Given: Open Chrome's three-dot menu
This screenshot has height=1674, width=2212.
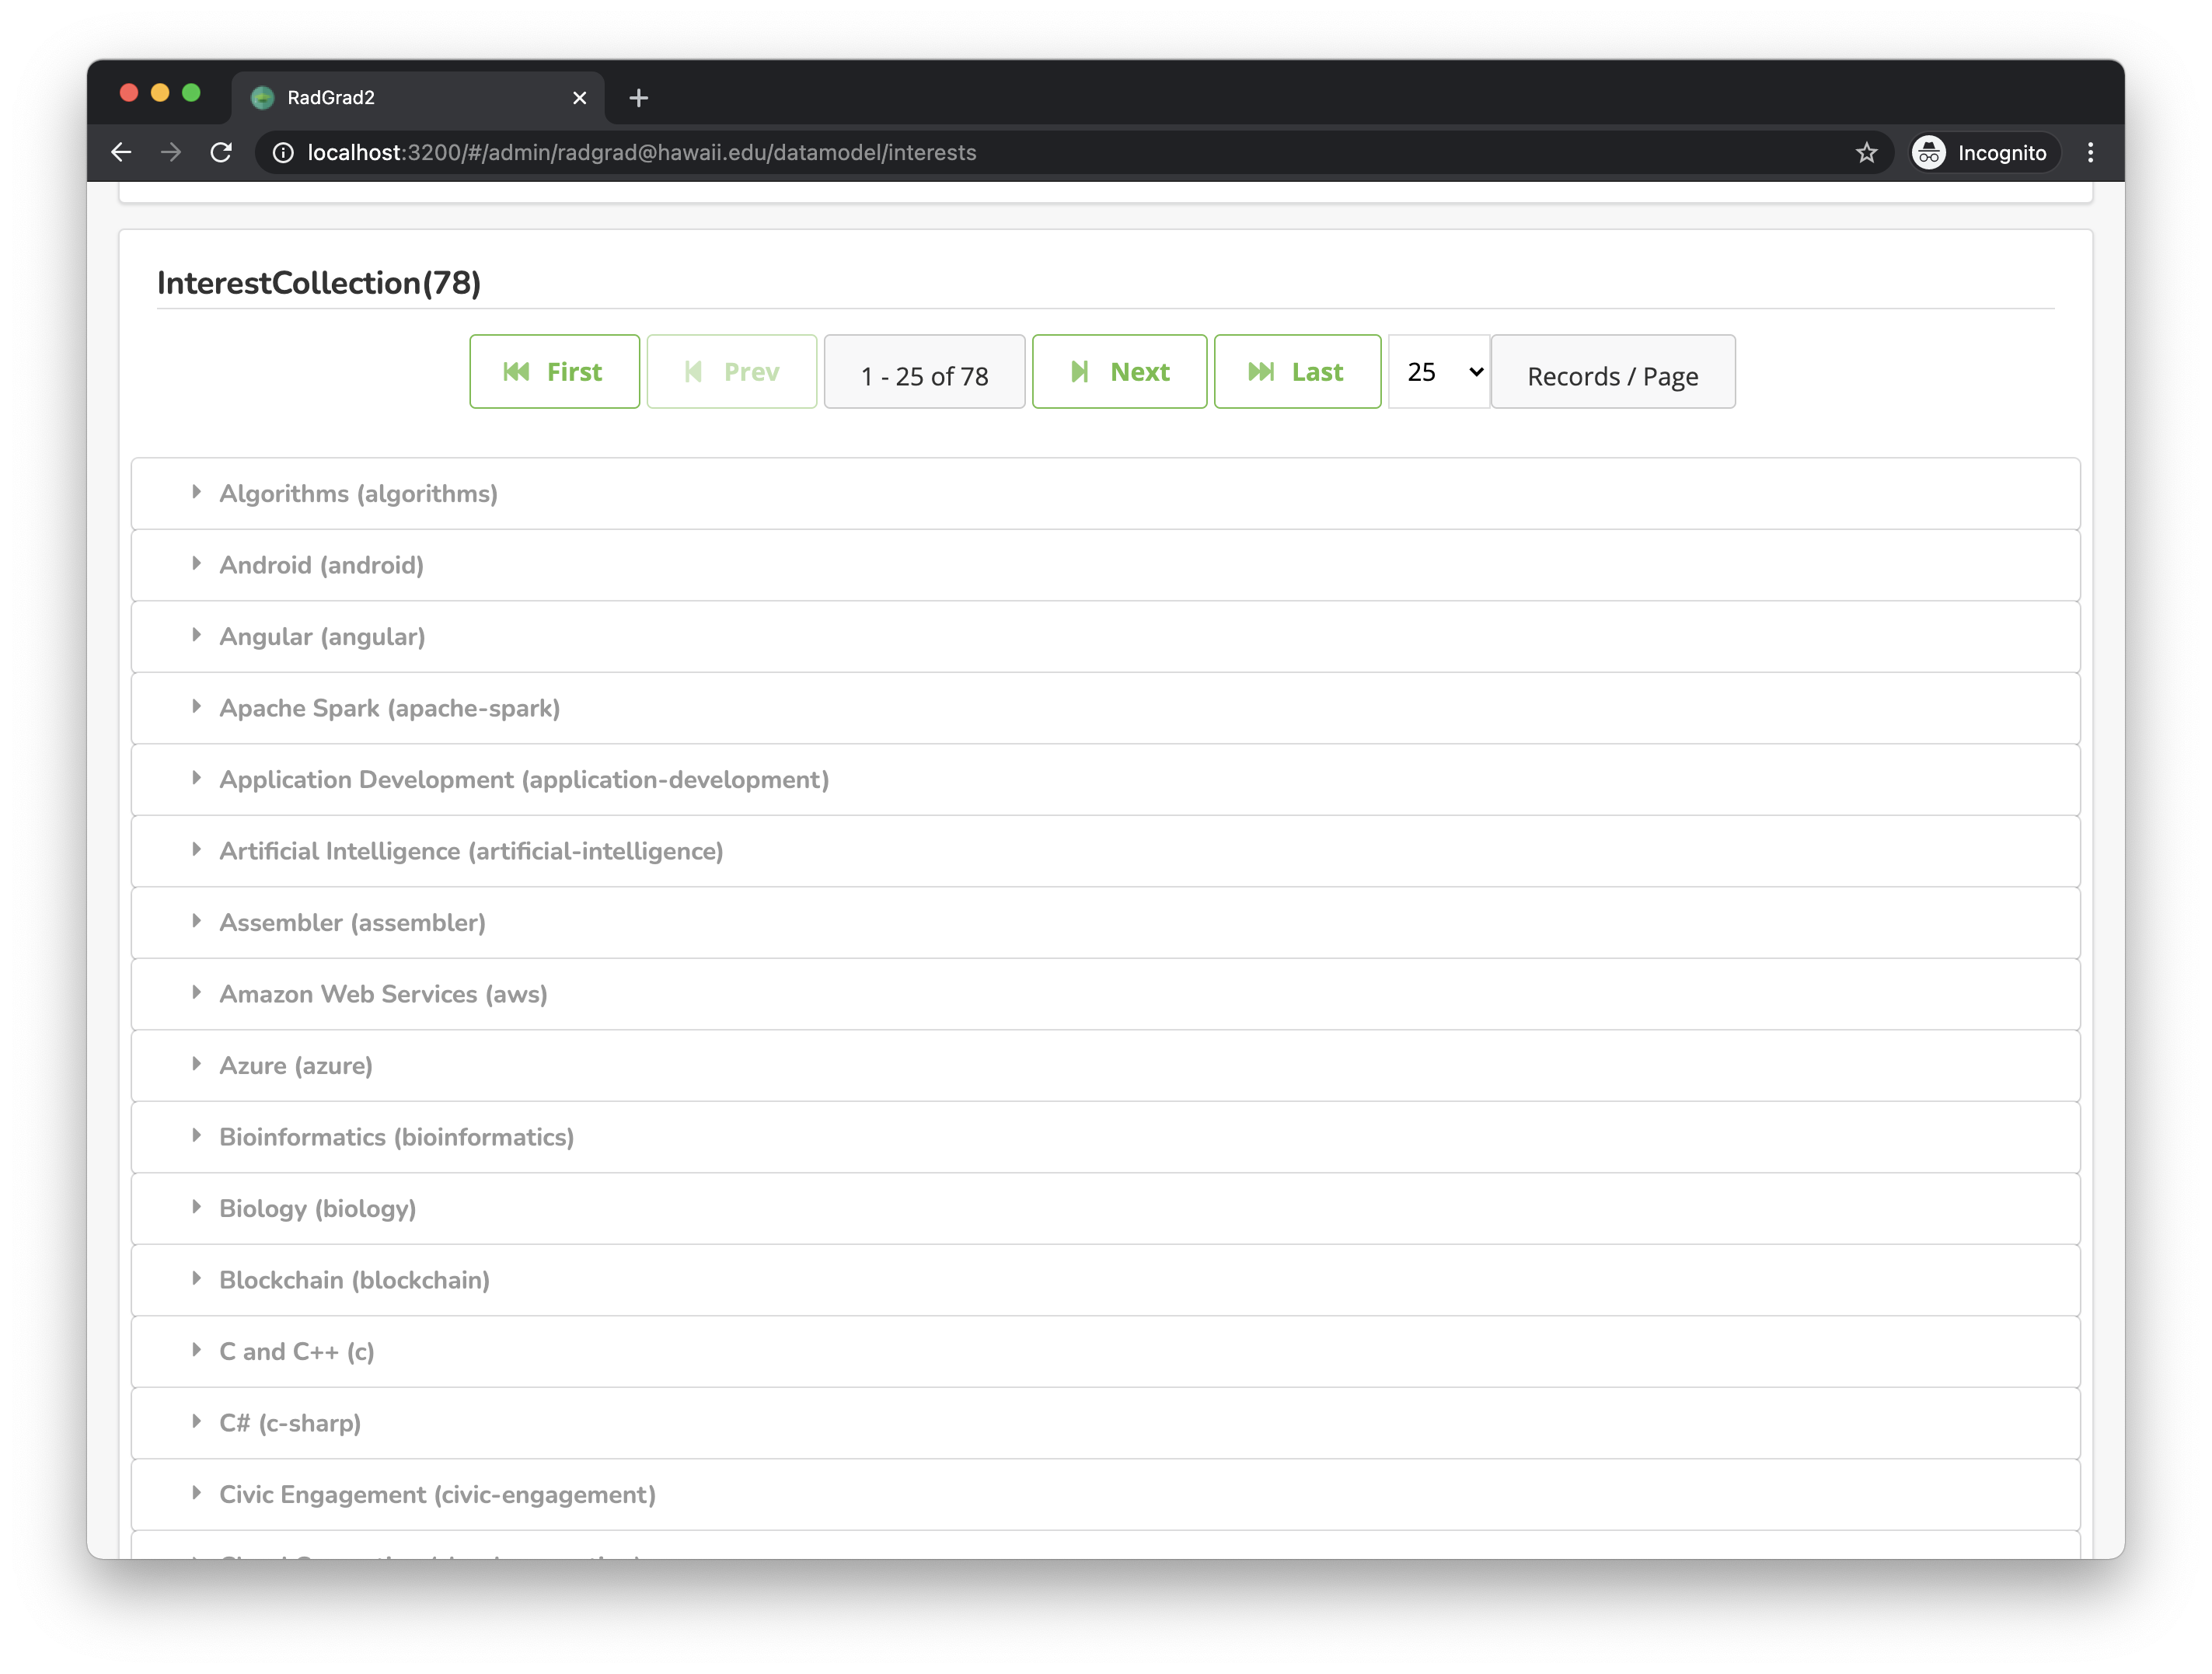Looking at the screenshot, I should [2090, 152].
